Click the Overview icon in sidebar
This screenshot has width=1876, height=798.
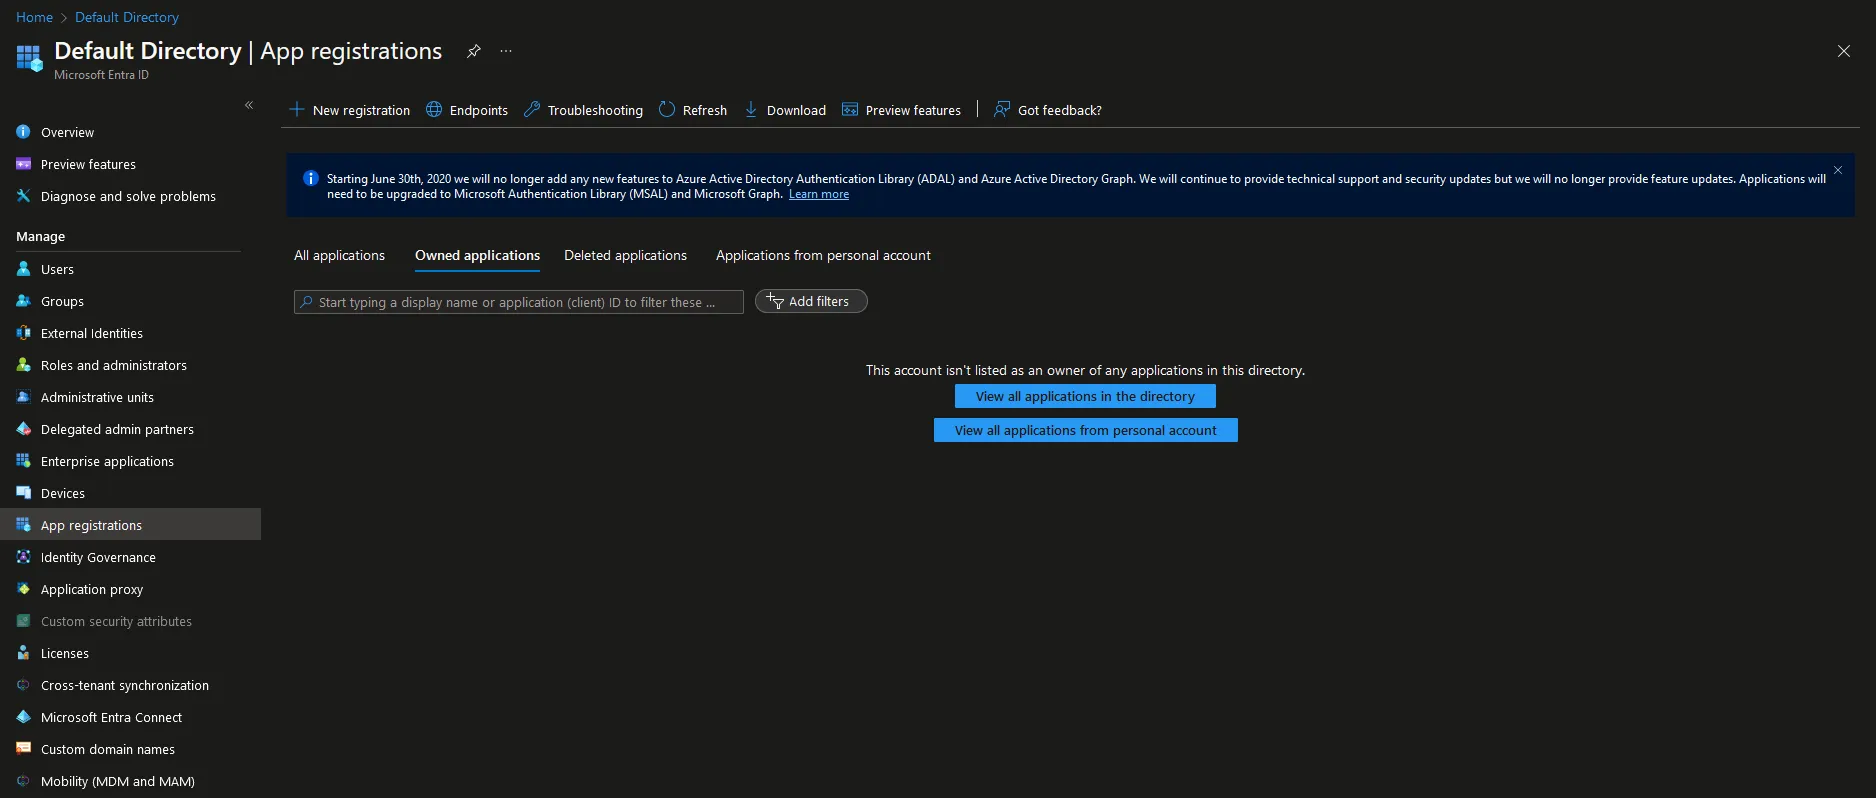click(x=24, y=132)
